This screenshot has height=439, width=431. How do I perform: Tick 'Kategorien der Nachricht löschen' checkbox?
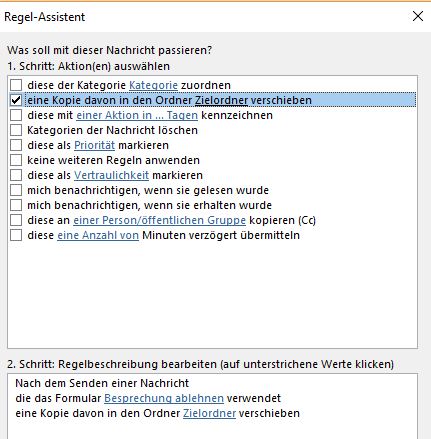(16, 130)
